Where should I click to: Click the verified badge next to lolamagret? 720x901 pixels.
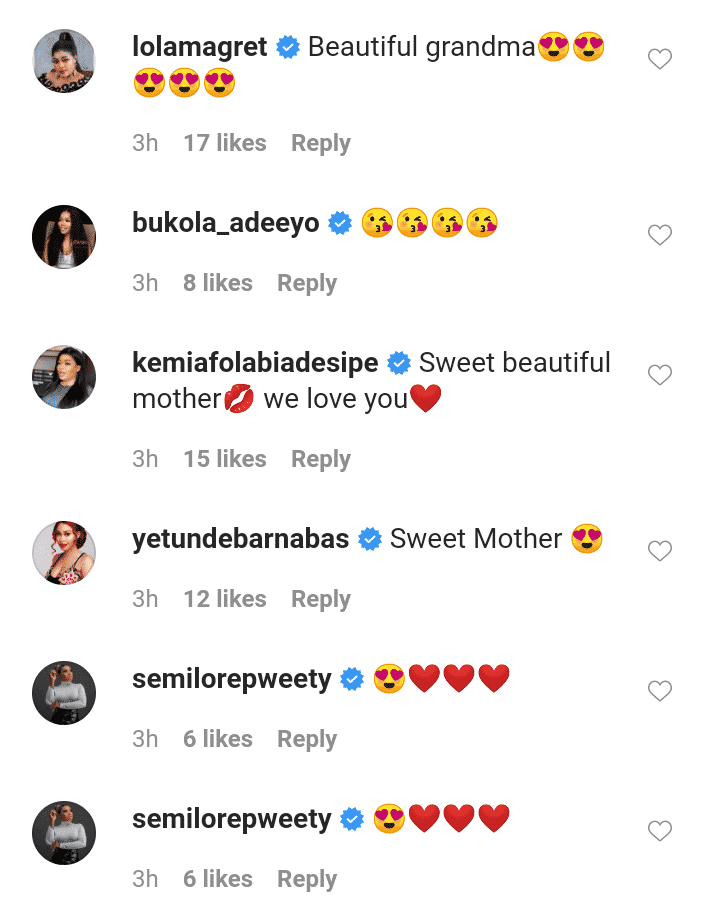(x=288, y=46)
